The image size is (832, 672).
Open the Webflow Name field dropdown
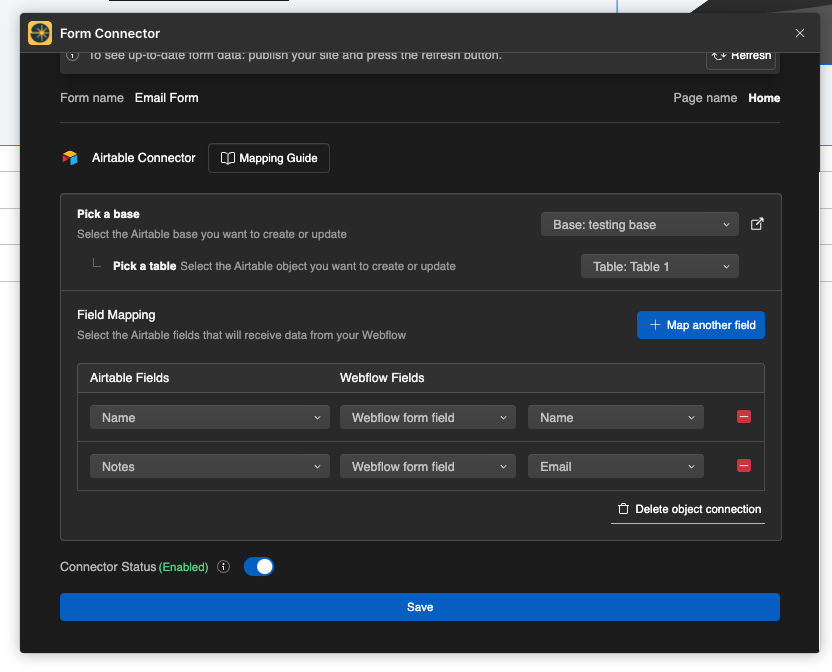[616, 418]
